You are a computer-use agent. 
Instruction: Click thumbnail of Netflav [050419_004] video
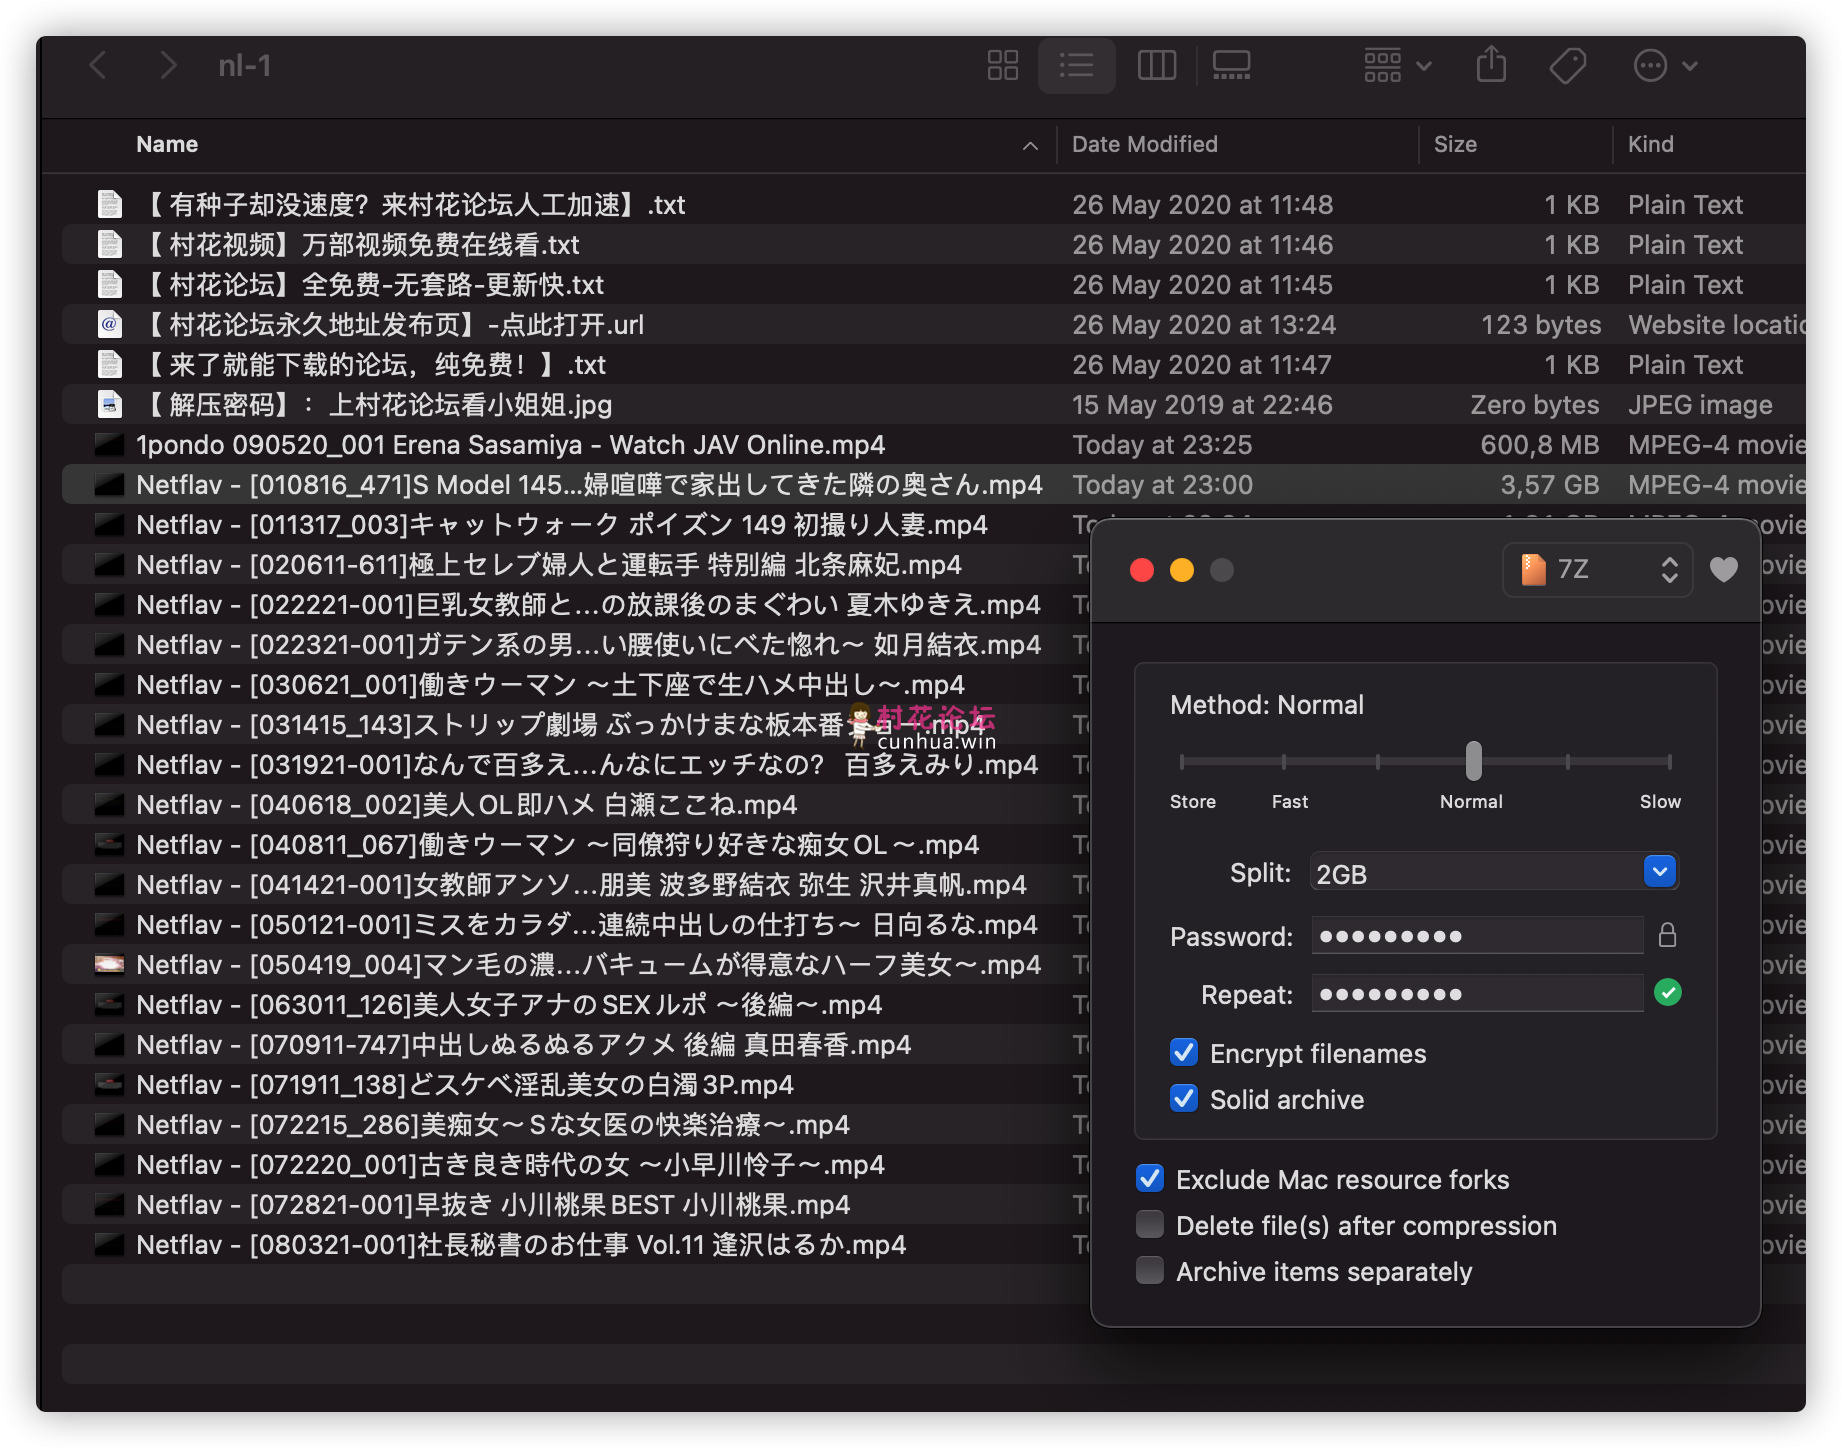[x=109, y=964]
